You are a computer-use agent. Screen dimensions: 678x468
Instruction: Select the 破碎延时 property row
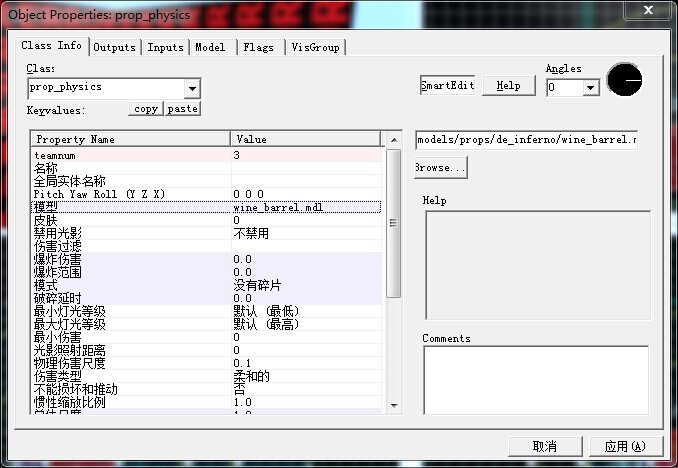(208, 298)
